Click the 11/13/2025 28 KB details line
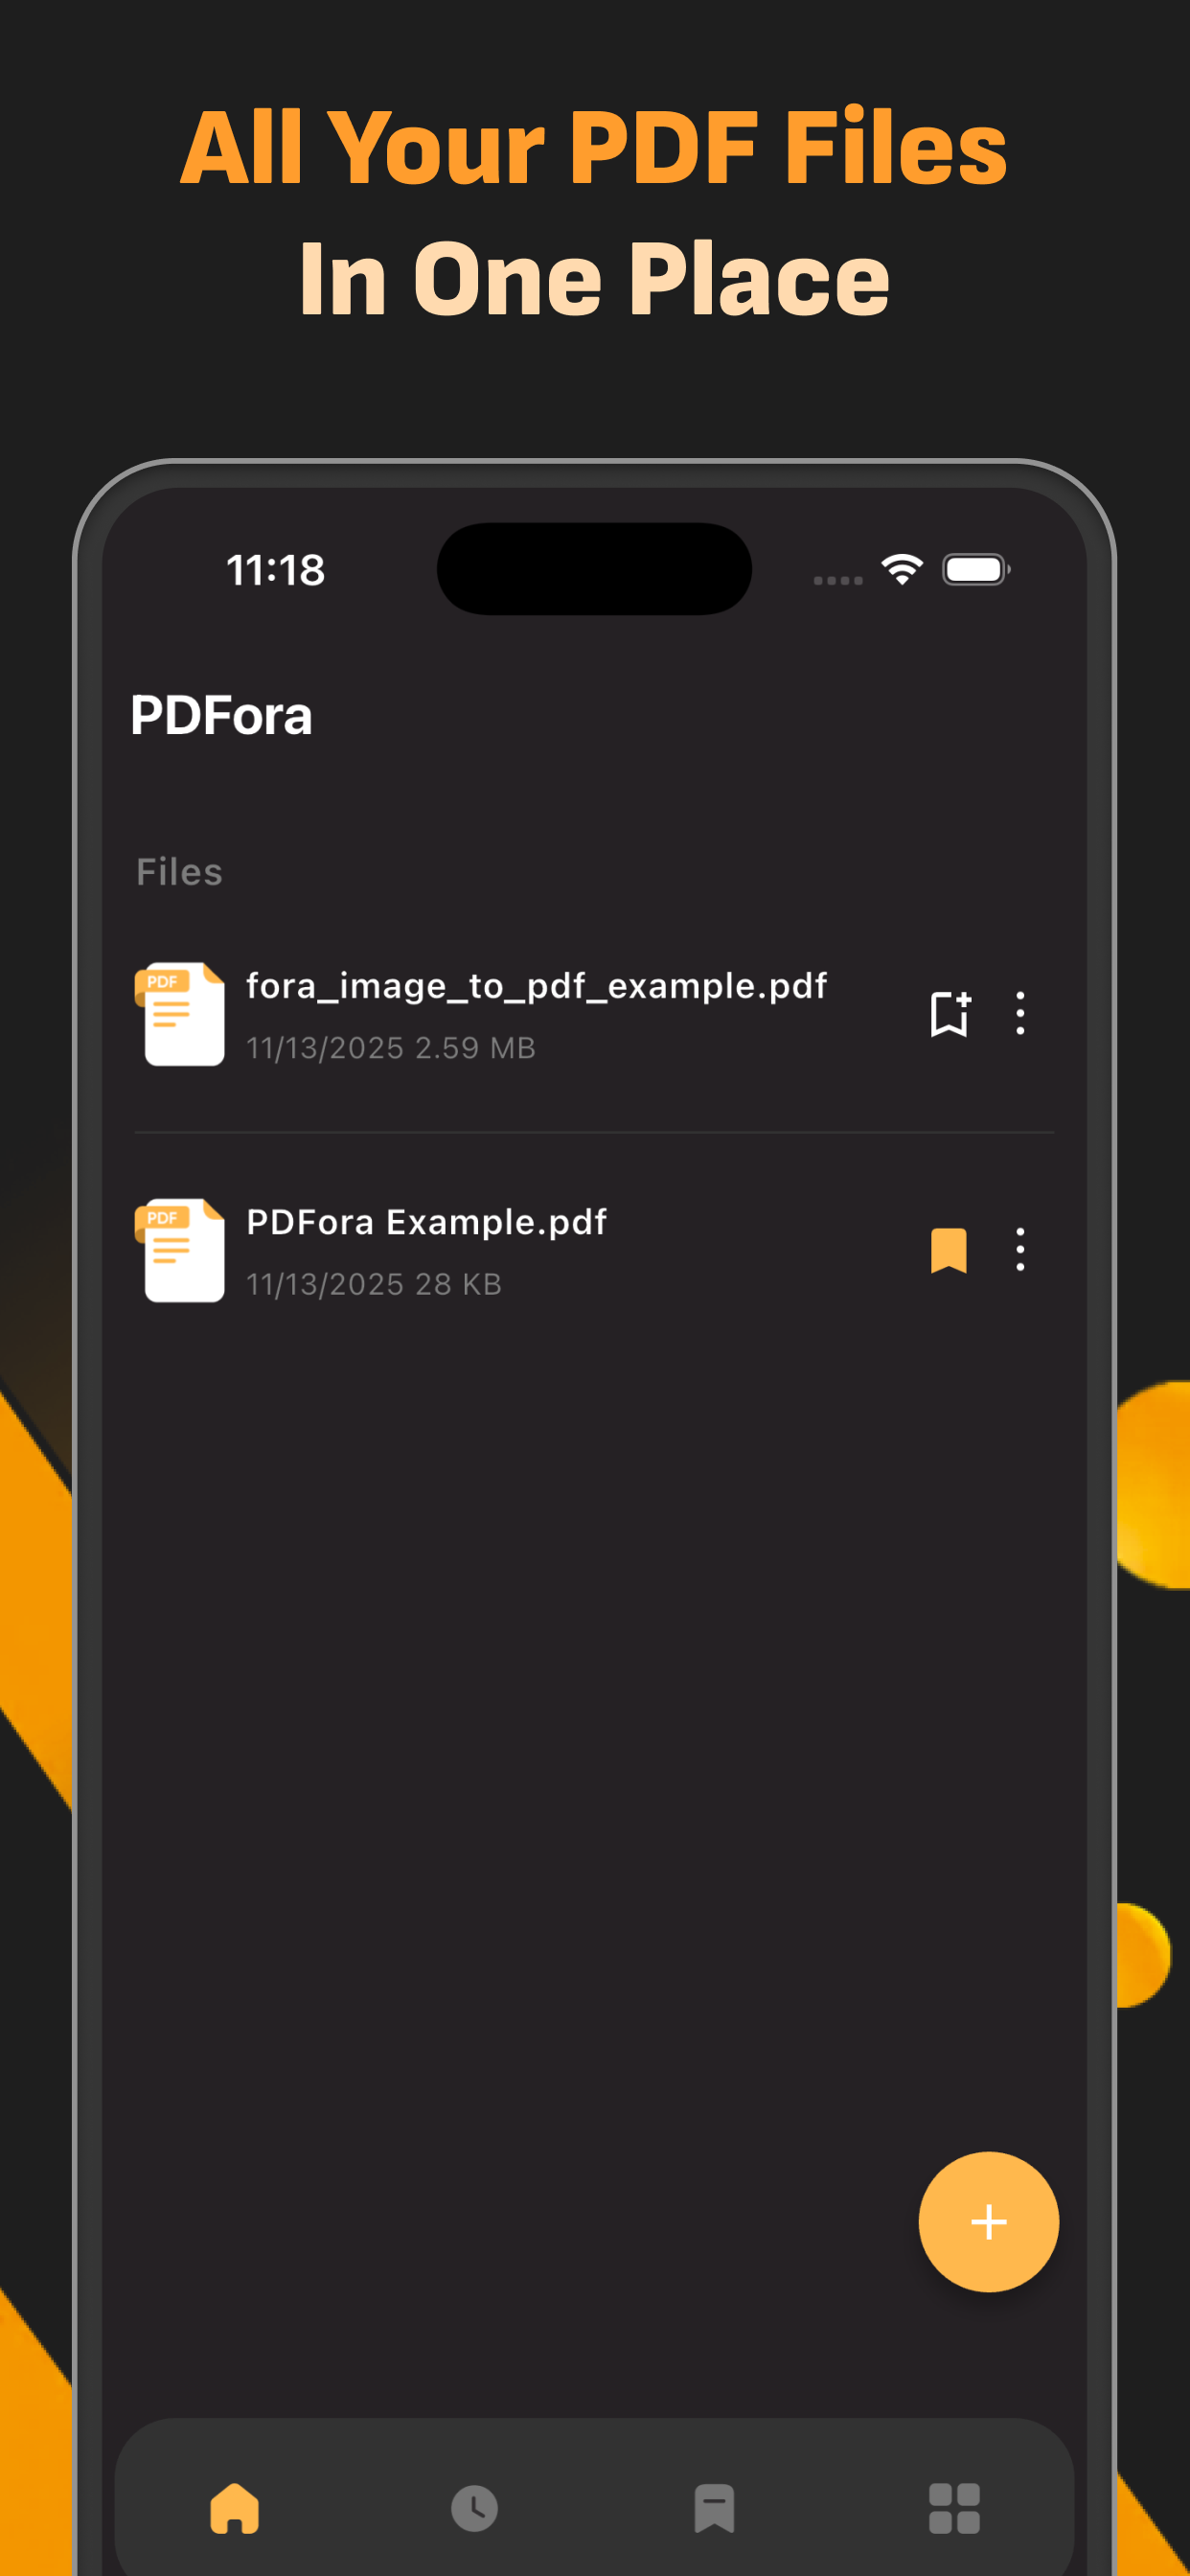This screenshot has width=1190, height=2576. [x=374, y=1284]
